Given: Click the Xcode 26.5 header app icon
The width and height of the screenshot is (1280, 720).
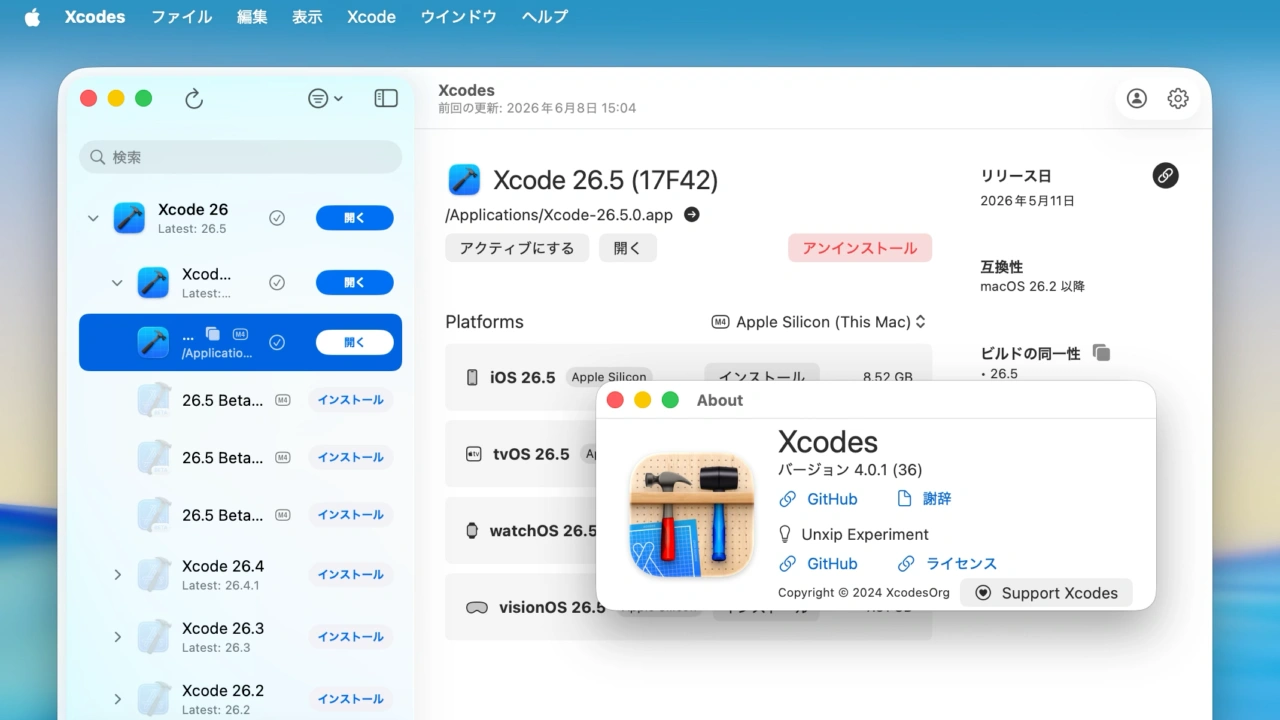Looking at the screenshot, I should (464, 180).
